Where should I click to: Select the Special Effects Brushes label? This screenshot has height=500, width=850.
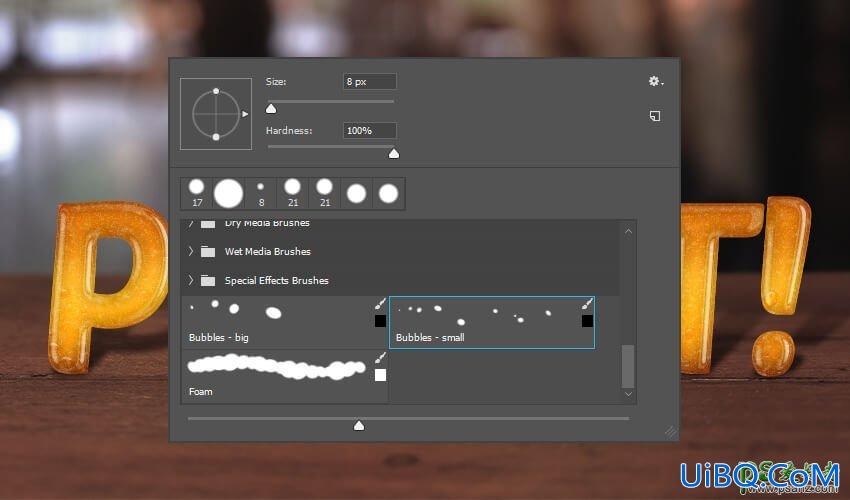(x=276, y=280)
